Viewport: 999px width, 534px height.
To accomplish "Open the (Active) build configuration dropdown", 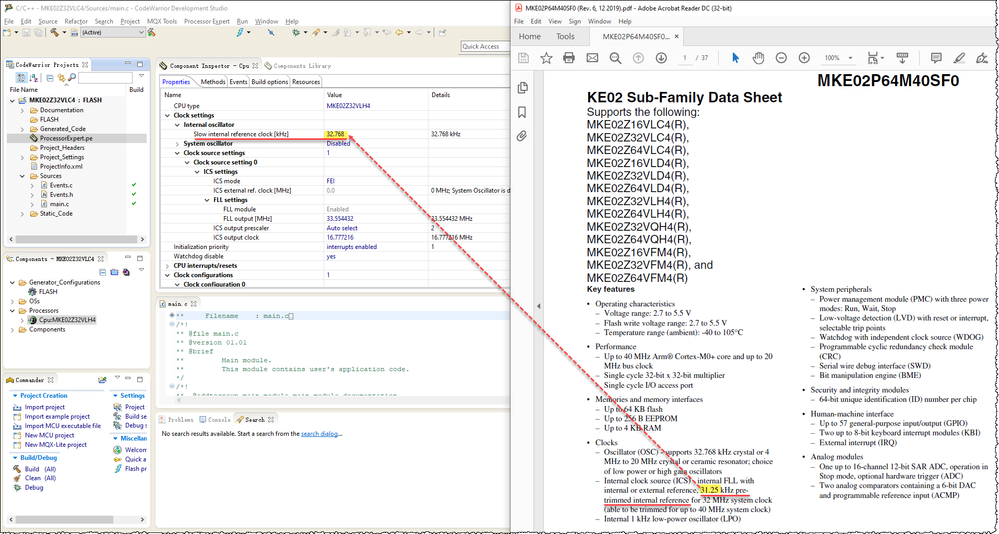I will [x=113, y=32].
